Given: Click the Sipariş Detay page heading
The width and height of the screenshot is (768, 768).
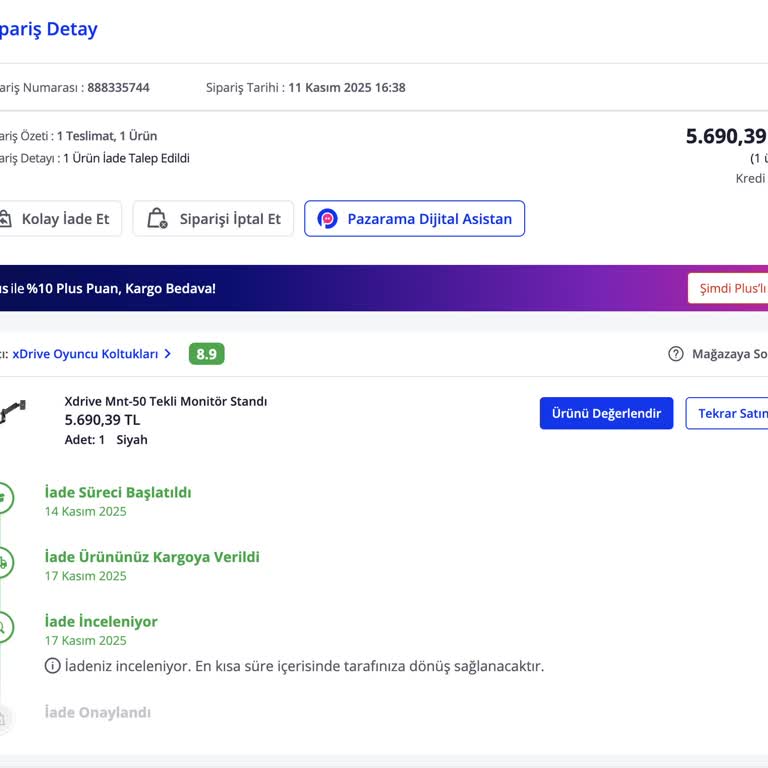Looking at the screenshot, I should tap(48, 29).
